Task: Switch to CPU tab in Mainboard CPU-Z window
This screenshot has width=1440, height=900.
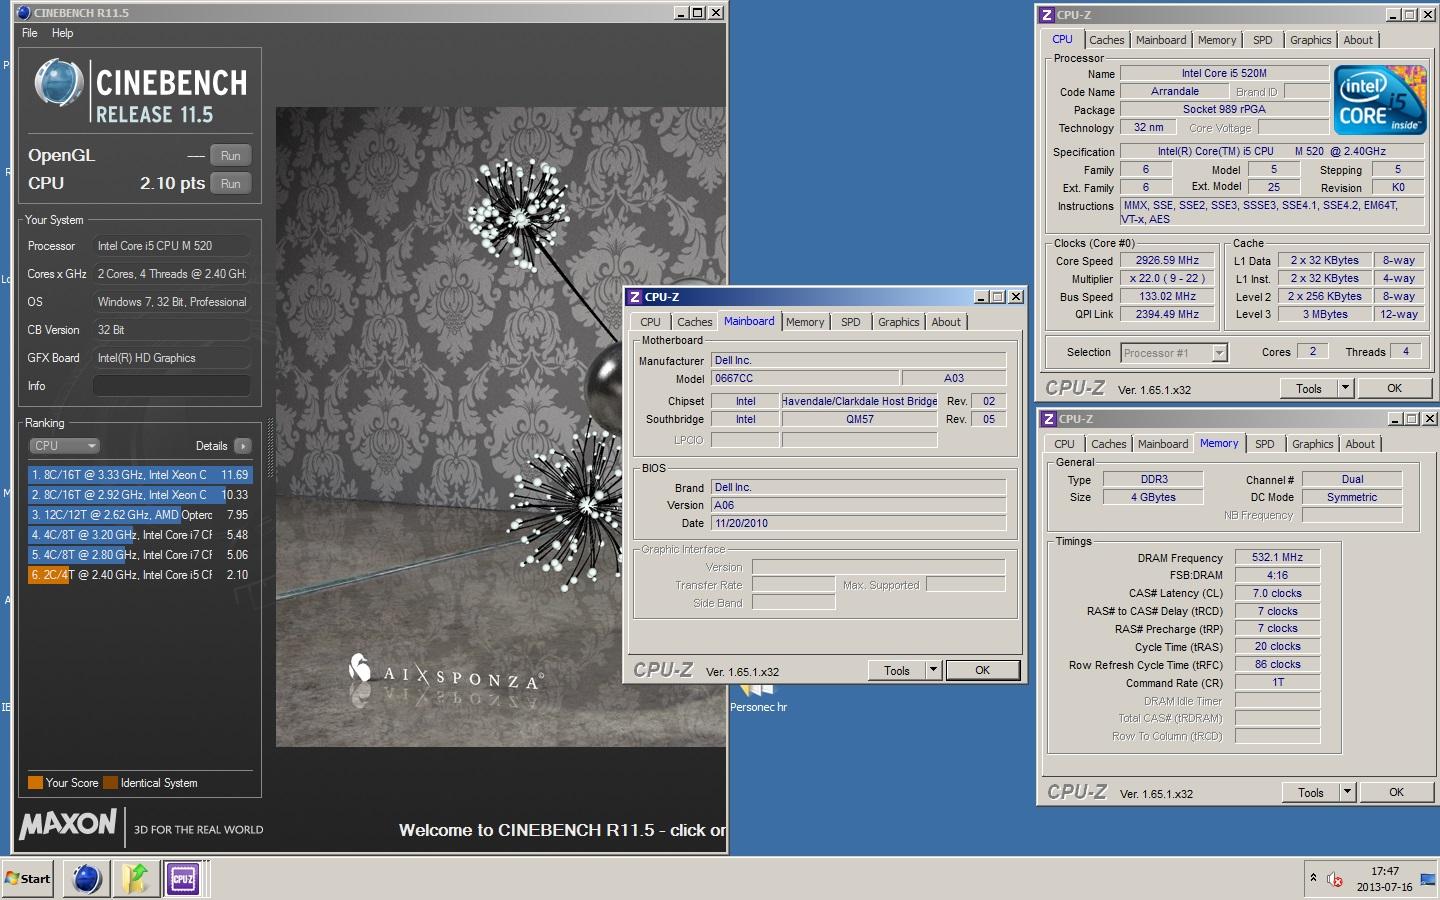Action: tap(650, 322)
